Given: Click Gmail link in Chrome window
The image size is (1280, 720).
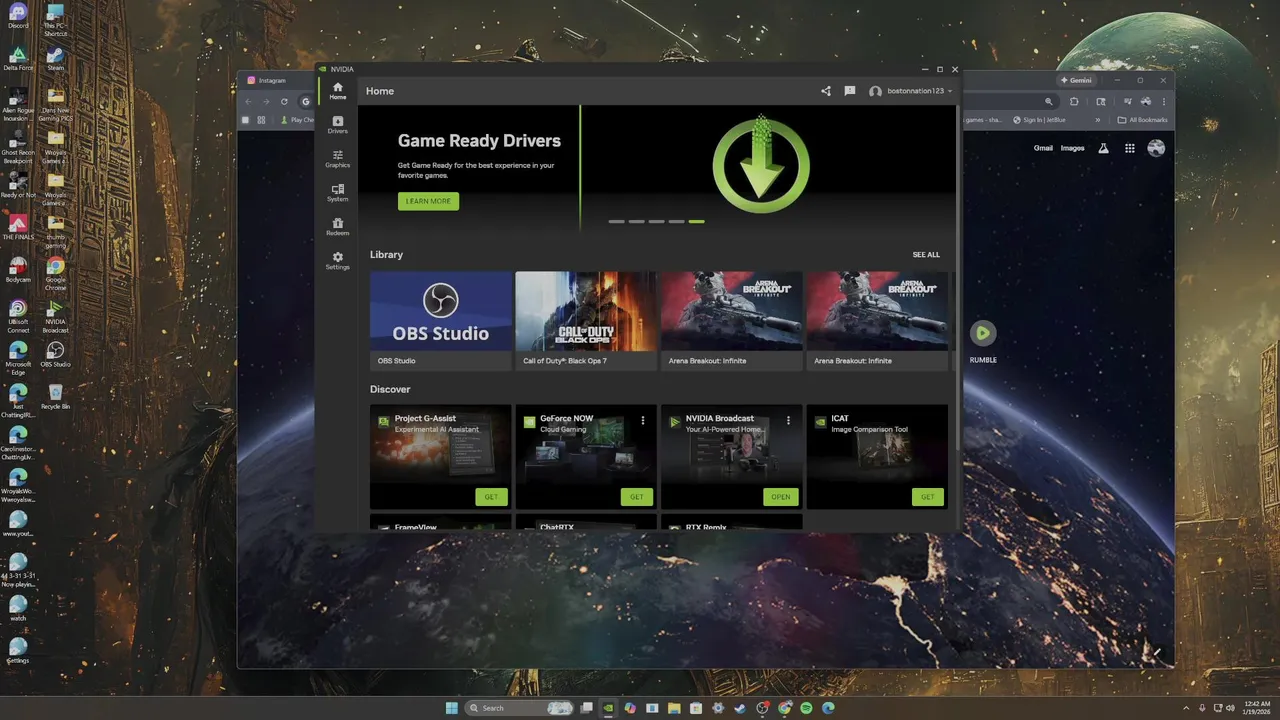Looking at the screenshot, I should [x=1043, y=148].
